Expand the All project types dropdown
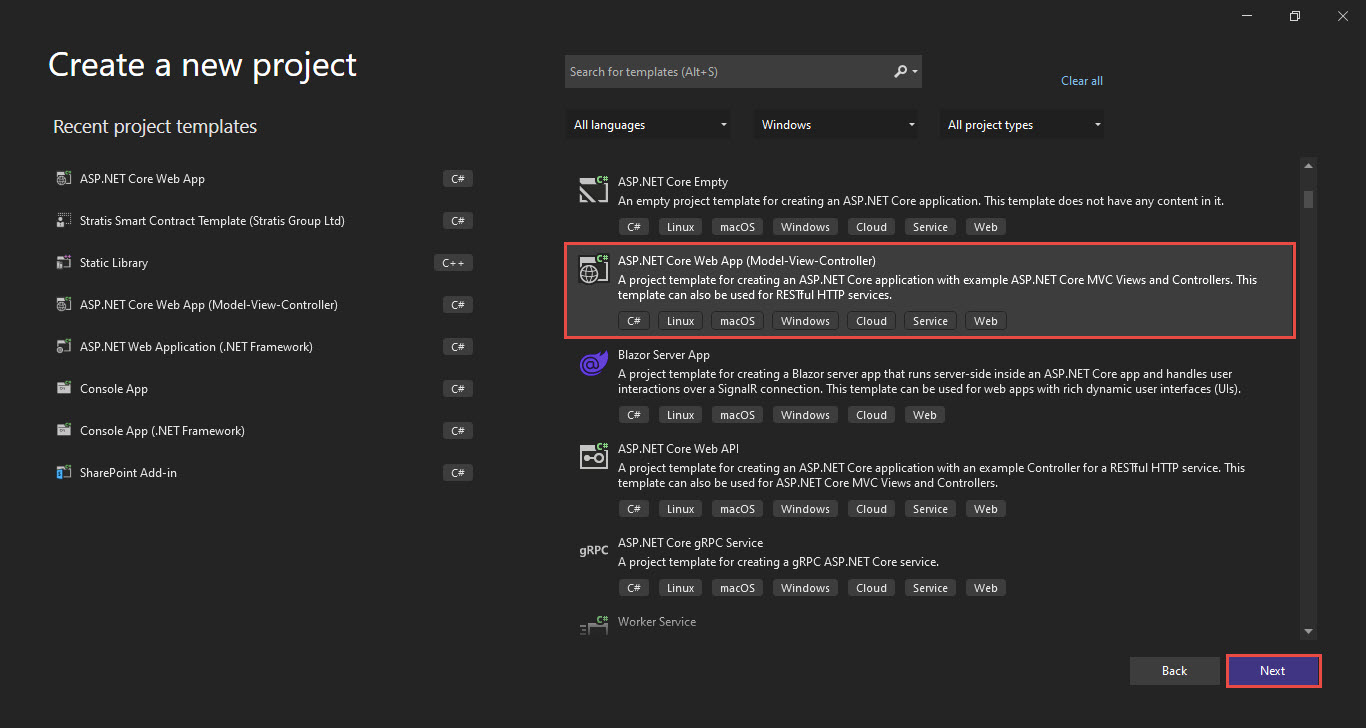The height and width of the screenshot is (728, 1366). [x=1022, y=125]
